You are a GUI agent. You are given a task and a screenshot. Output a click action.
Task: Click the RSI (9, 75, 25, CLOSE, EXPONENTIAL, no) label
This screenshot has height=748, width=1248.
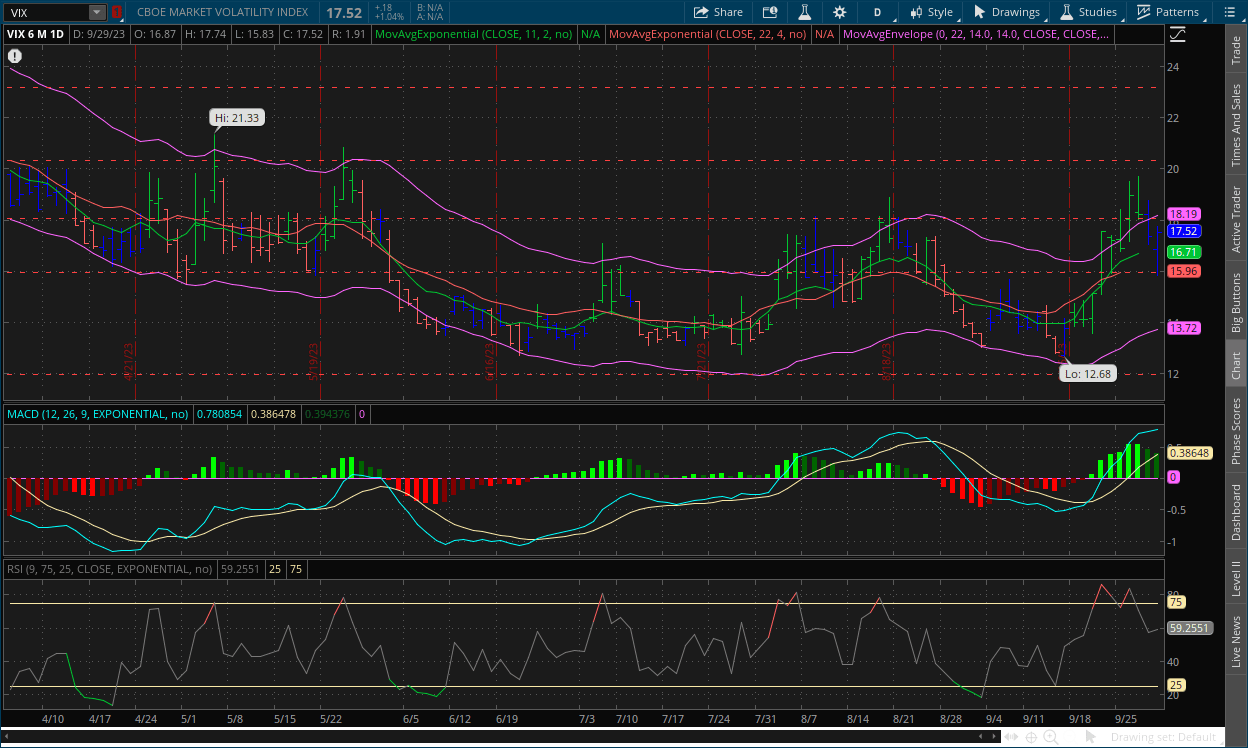click(x=110, y=569)
